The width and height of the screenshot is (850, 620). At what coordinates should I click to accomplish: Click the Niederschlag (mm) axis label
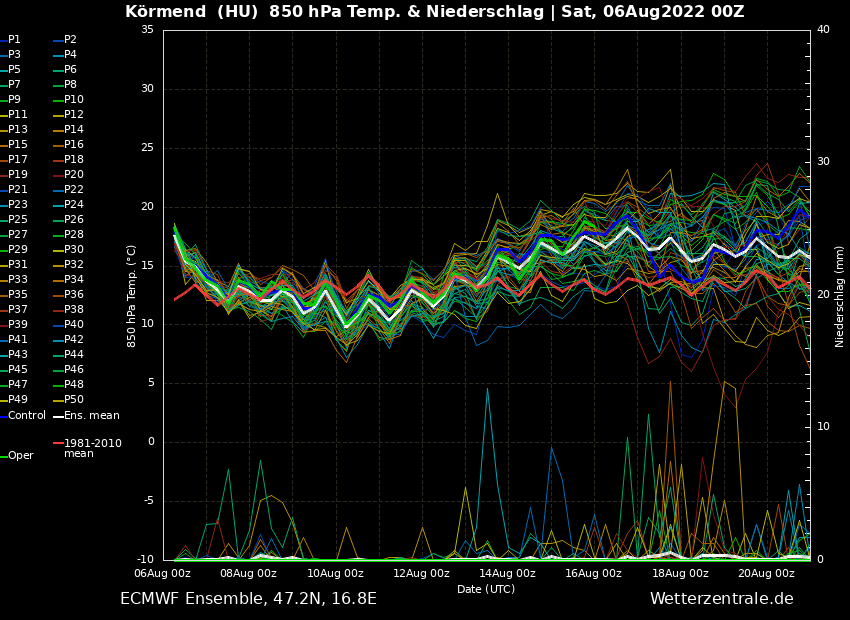(840, 296)
